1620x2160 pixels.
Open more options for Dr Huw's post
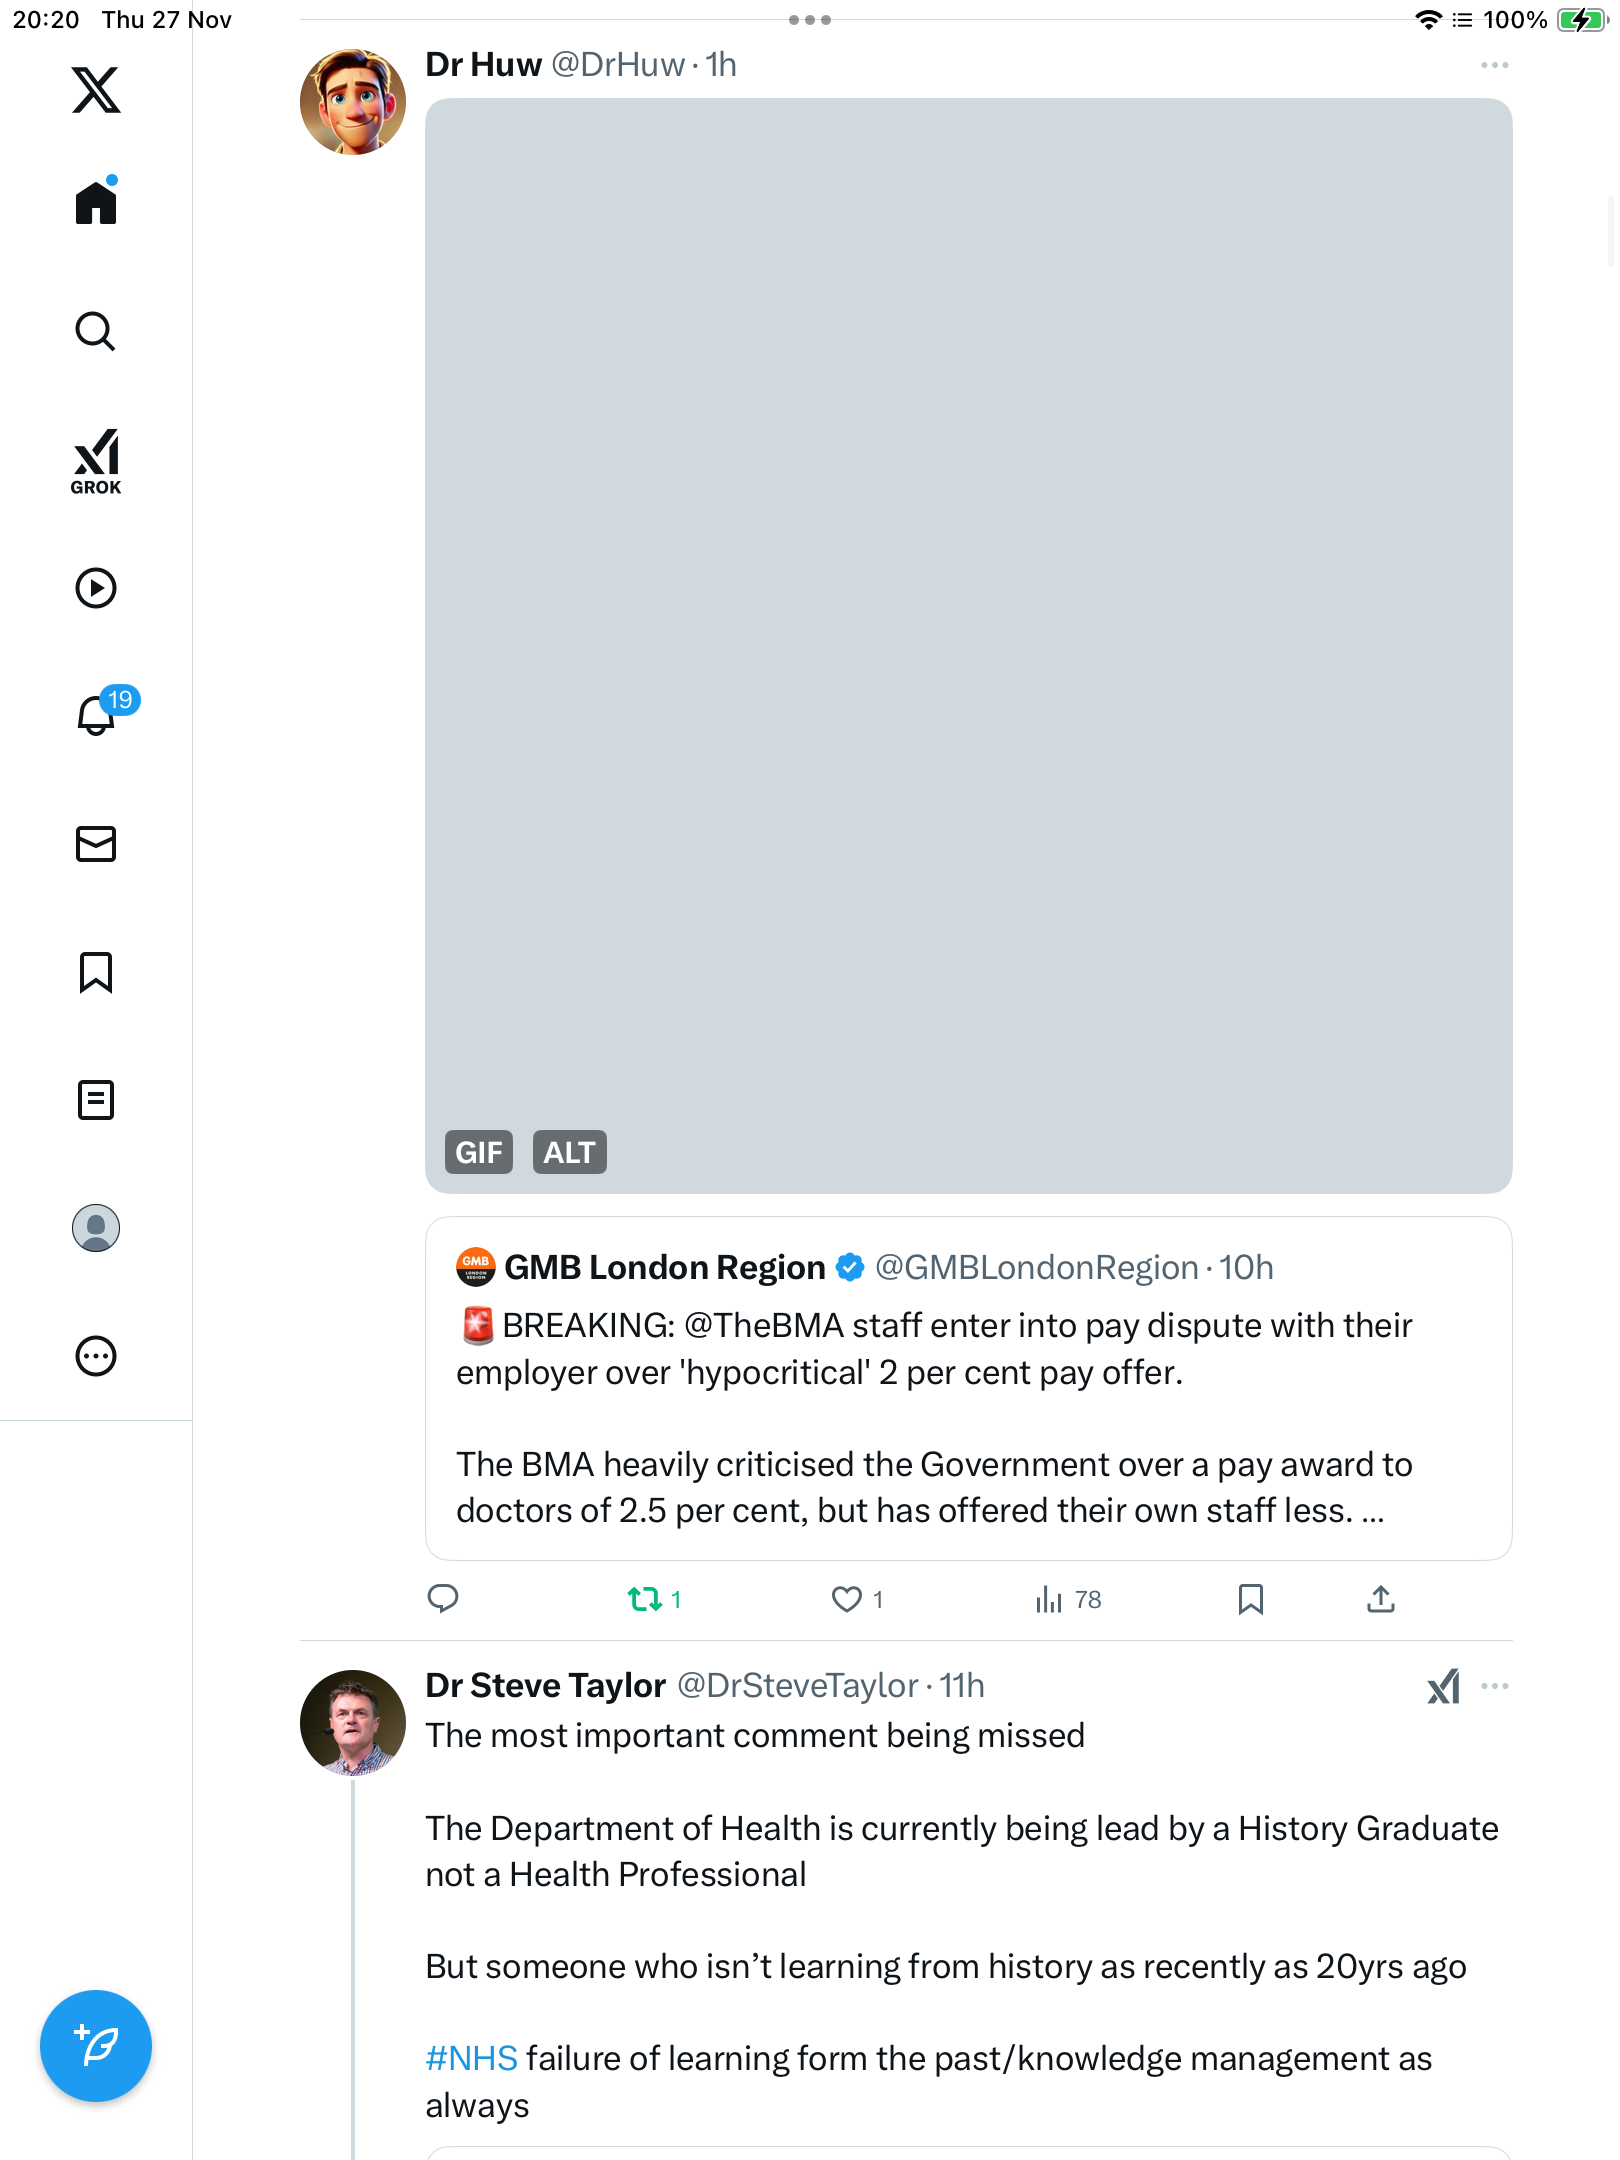pyautogui.click(x=1494, y=65)
